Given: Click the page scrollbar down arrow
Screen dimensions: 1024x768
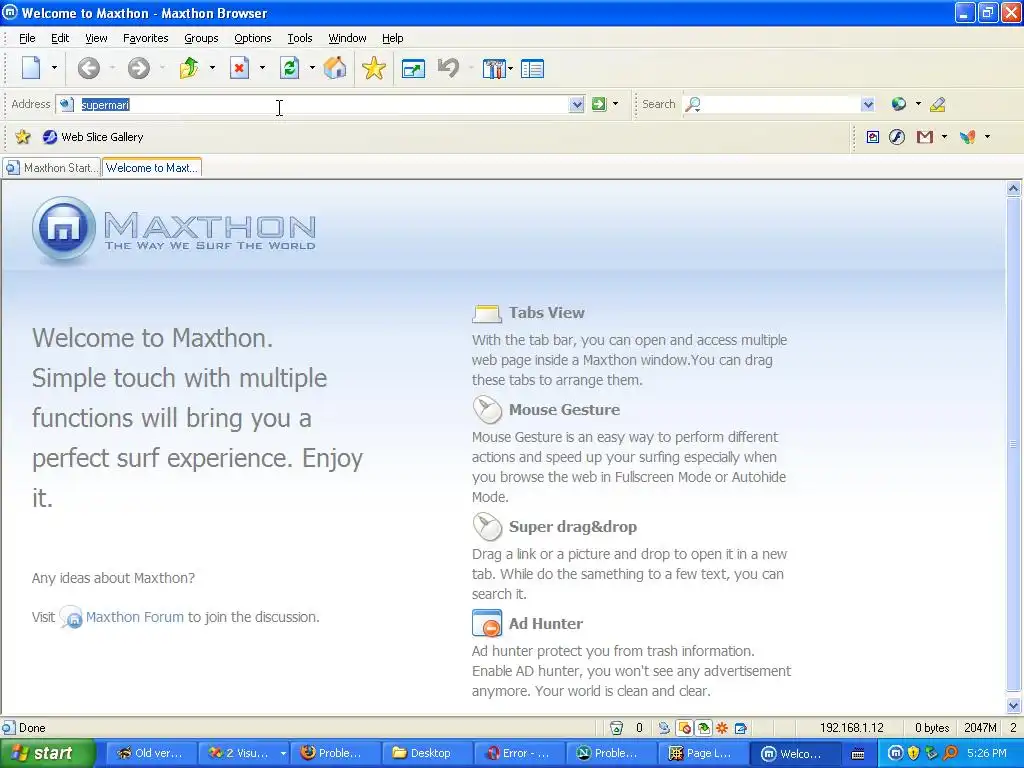Looking at the screenshot, I should 1014,705.
